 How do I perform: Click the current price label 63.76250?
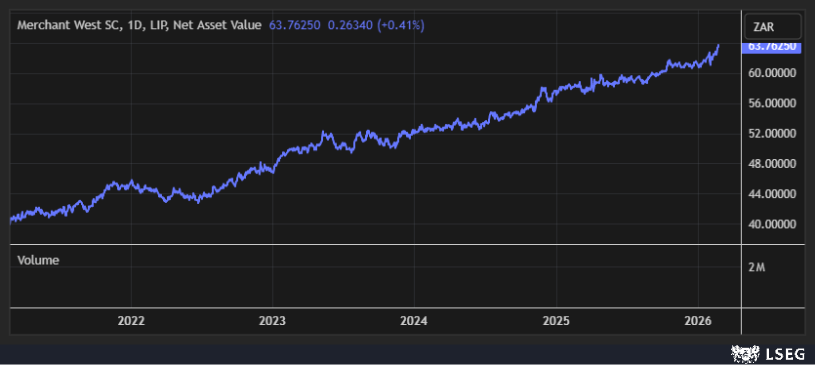771,47
